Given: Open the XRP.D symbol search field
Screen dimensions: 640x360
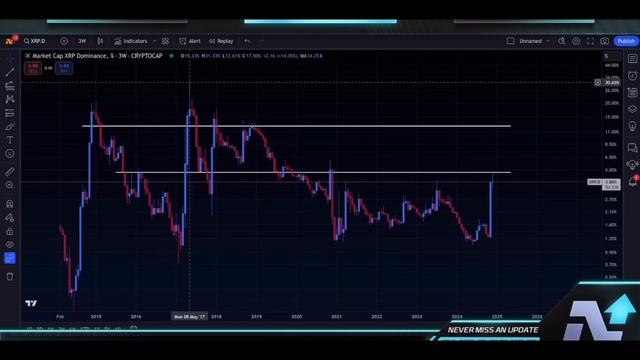Looking at the screenshot, I should [35, 41].
